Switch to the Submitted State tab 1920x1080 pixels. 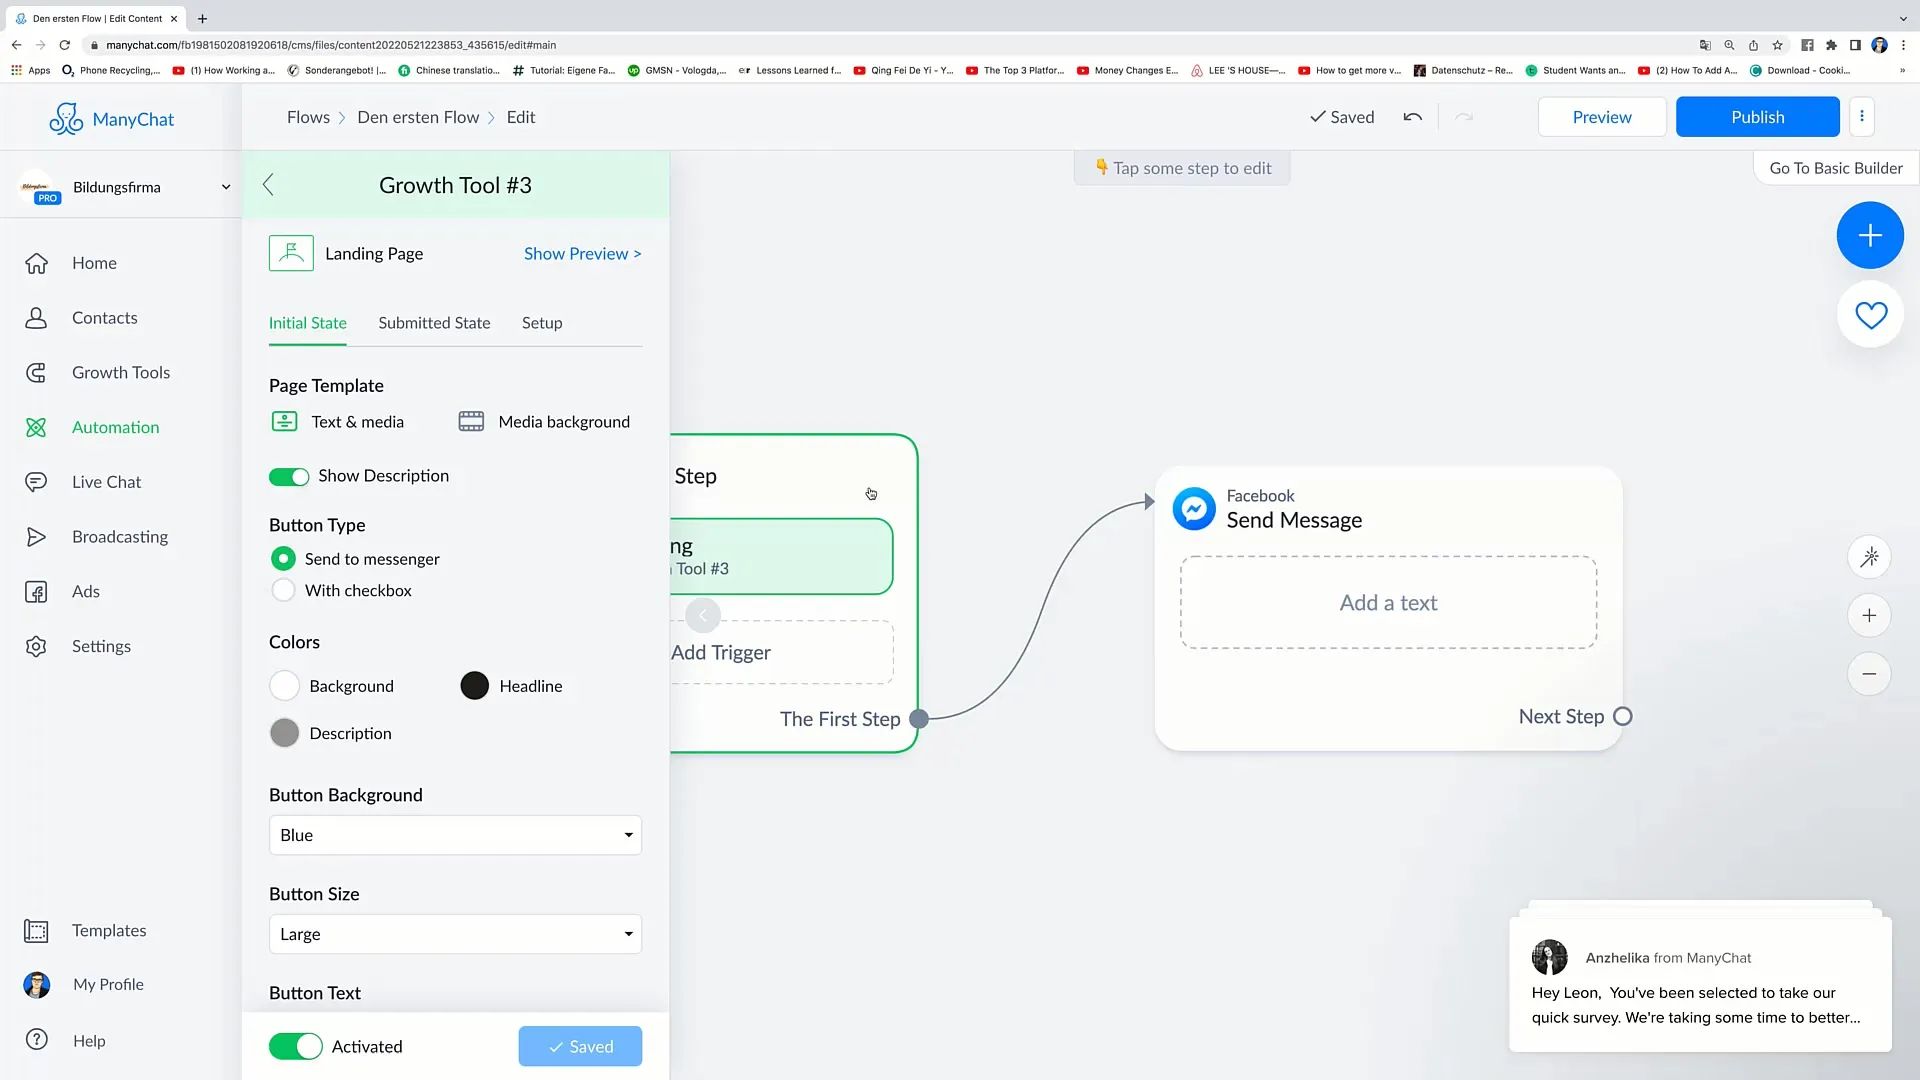[434, 322]
